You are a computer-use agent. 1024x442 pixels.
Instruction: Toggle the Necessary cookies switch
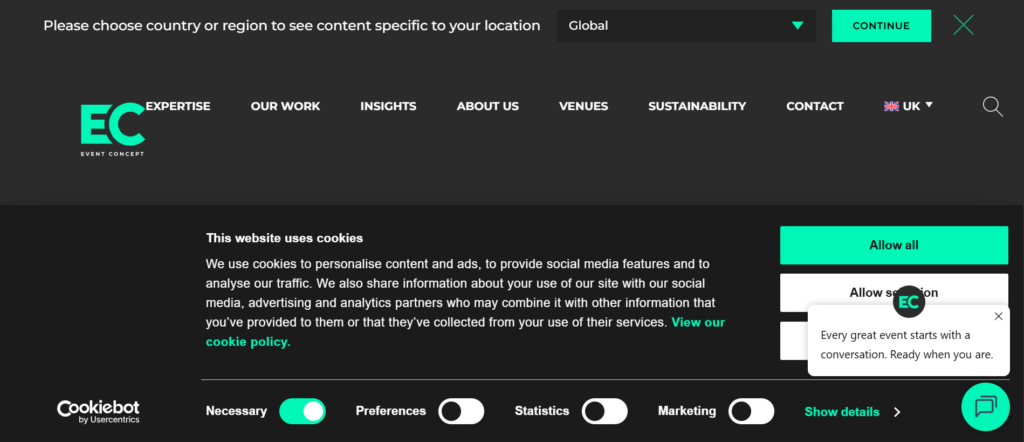[302, 411]
